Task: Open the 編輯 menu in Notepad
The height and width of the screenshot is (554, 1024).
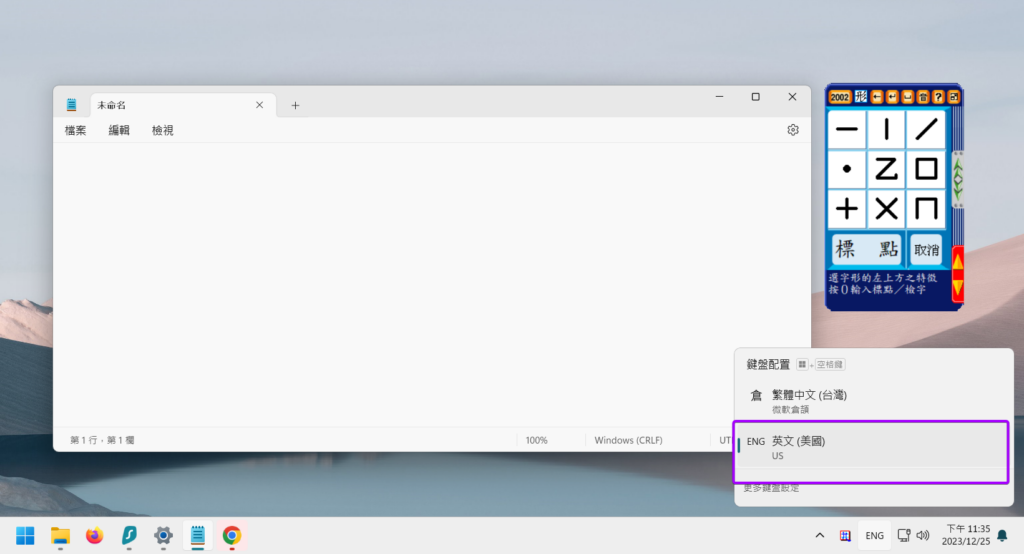Action: [119, 130]
